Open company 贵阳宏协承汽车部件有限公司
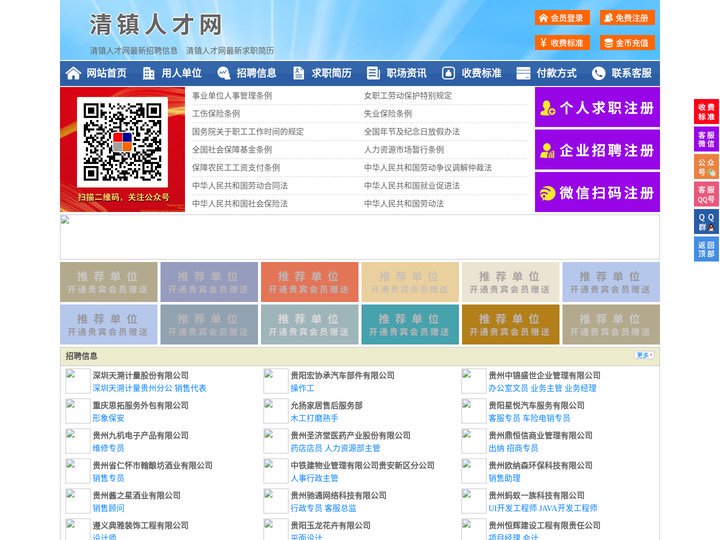Image resolution: width=720 pixels, height=540 pixels. pos(342,375)
